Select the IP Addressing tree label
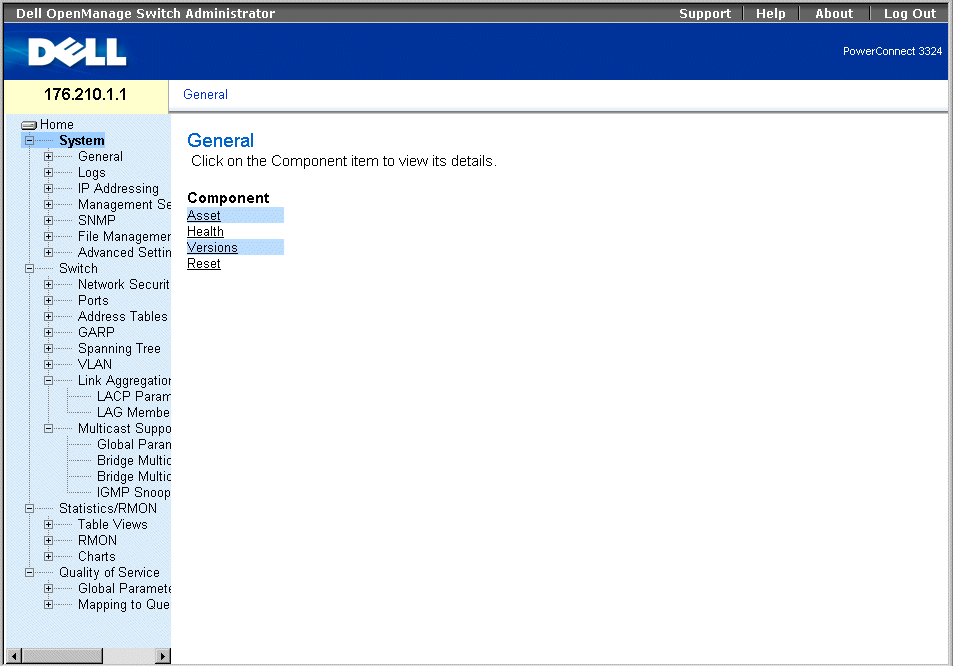This screenshot has height=666, width=953. pos(118,188)
